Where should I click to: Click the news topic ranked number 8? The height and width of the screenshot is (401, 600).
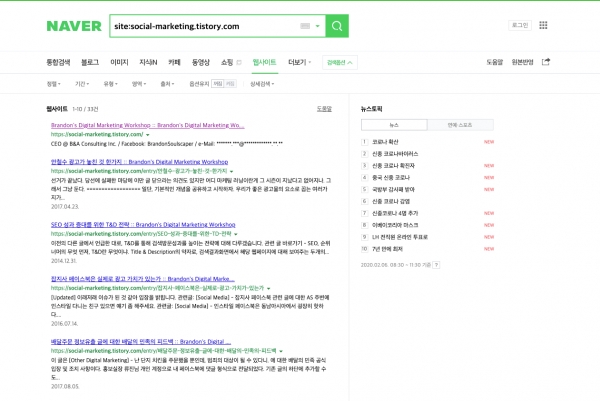coord(395,225)
